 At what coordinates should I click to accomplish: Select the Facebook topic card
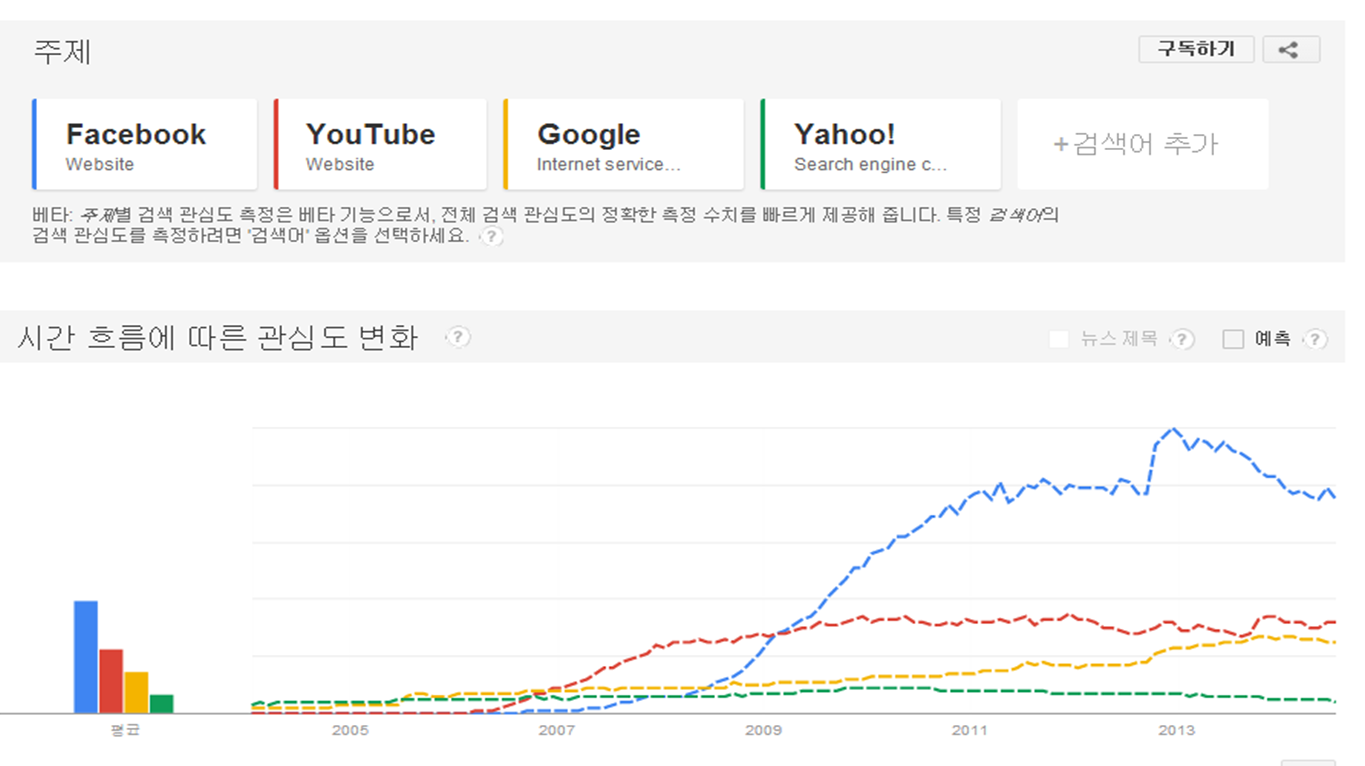[145, 144]
